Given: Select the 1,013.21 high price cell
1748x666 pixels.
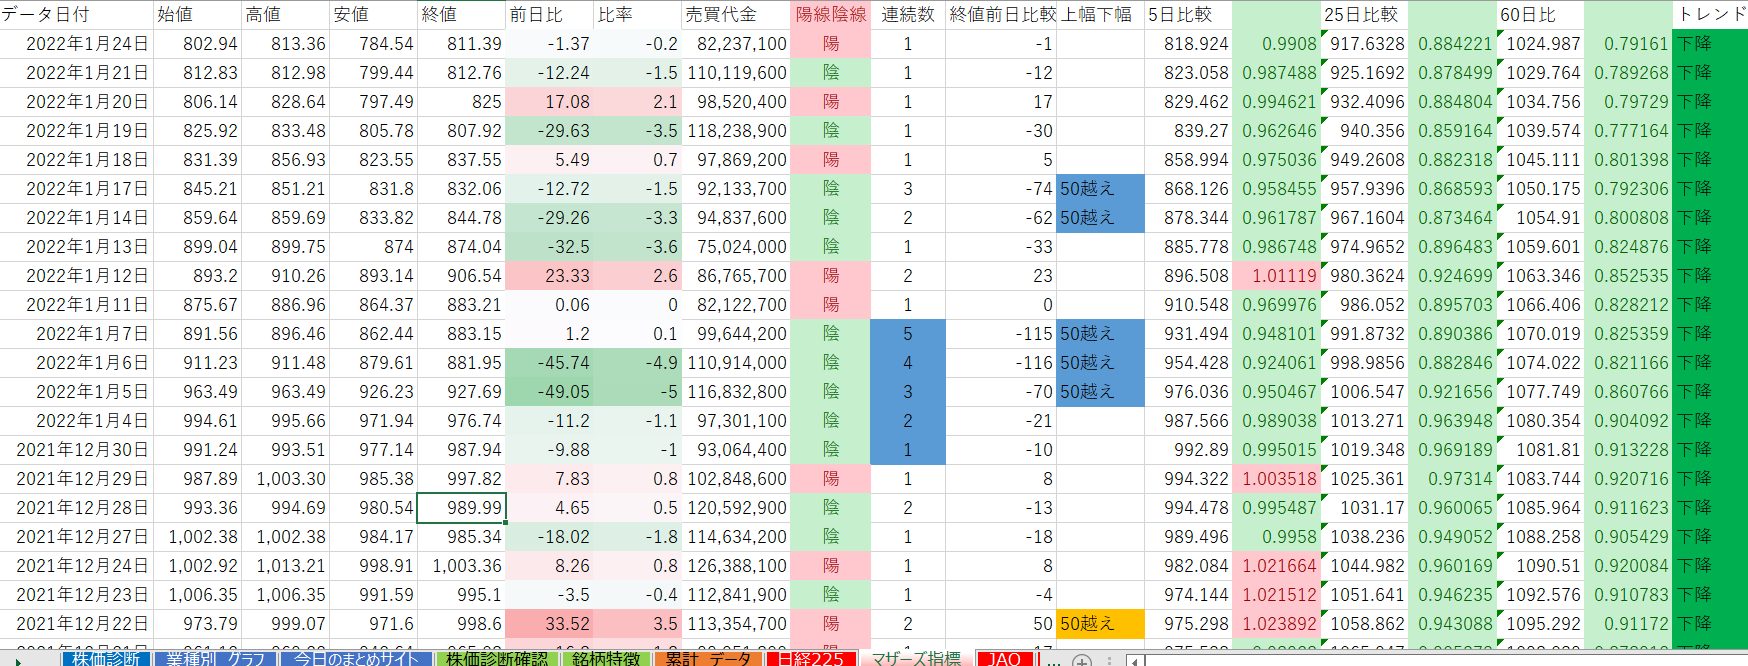Looking at the screenshot, I should 286,566.
